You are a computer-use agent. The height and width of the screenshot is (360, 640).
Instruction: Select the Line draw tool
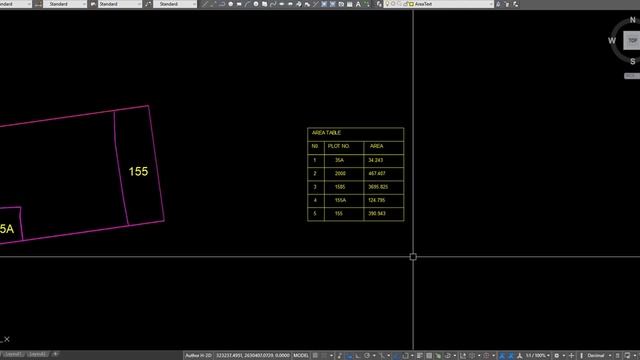point(204,4)
